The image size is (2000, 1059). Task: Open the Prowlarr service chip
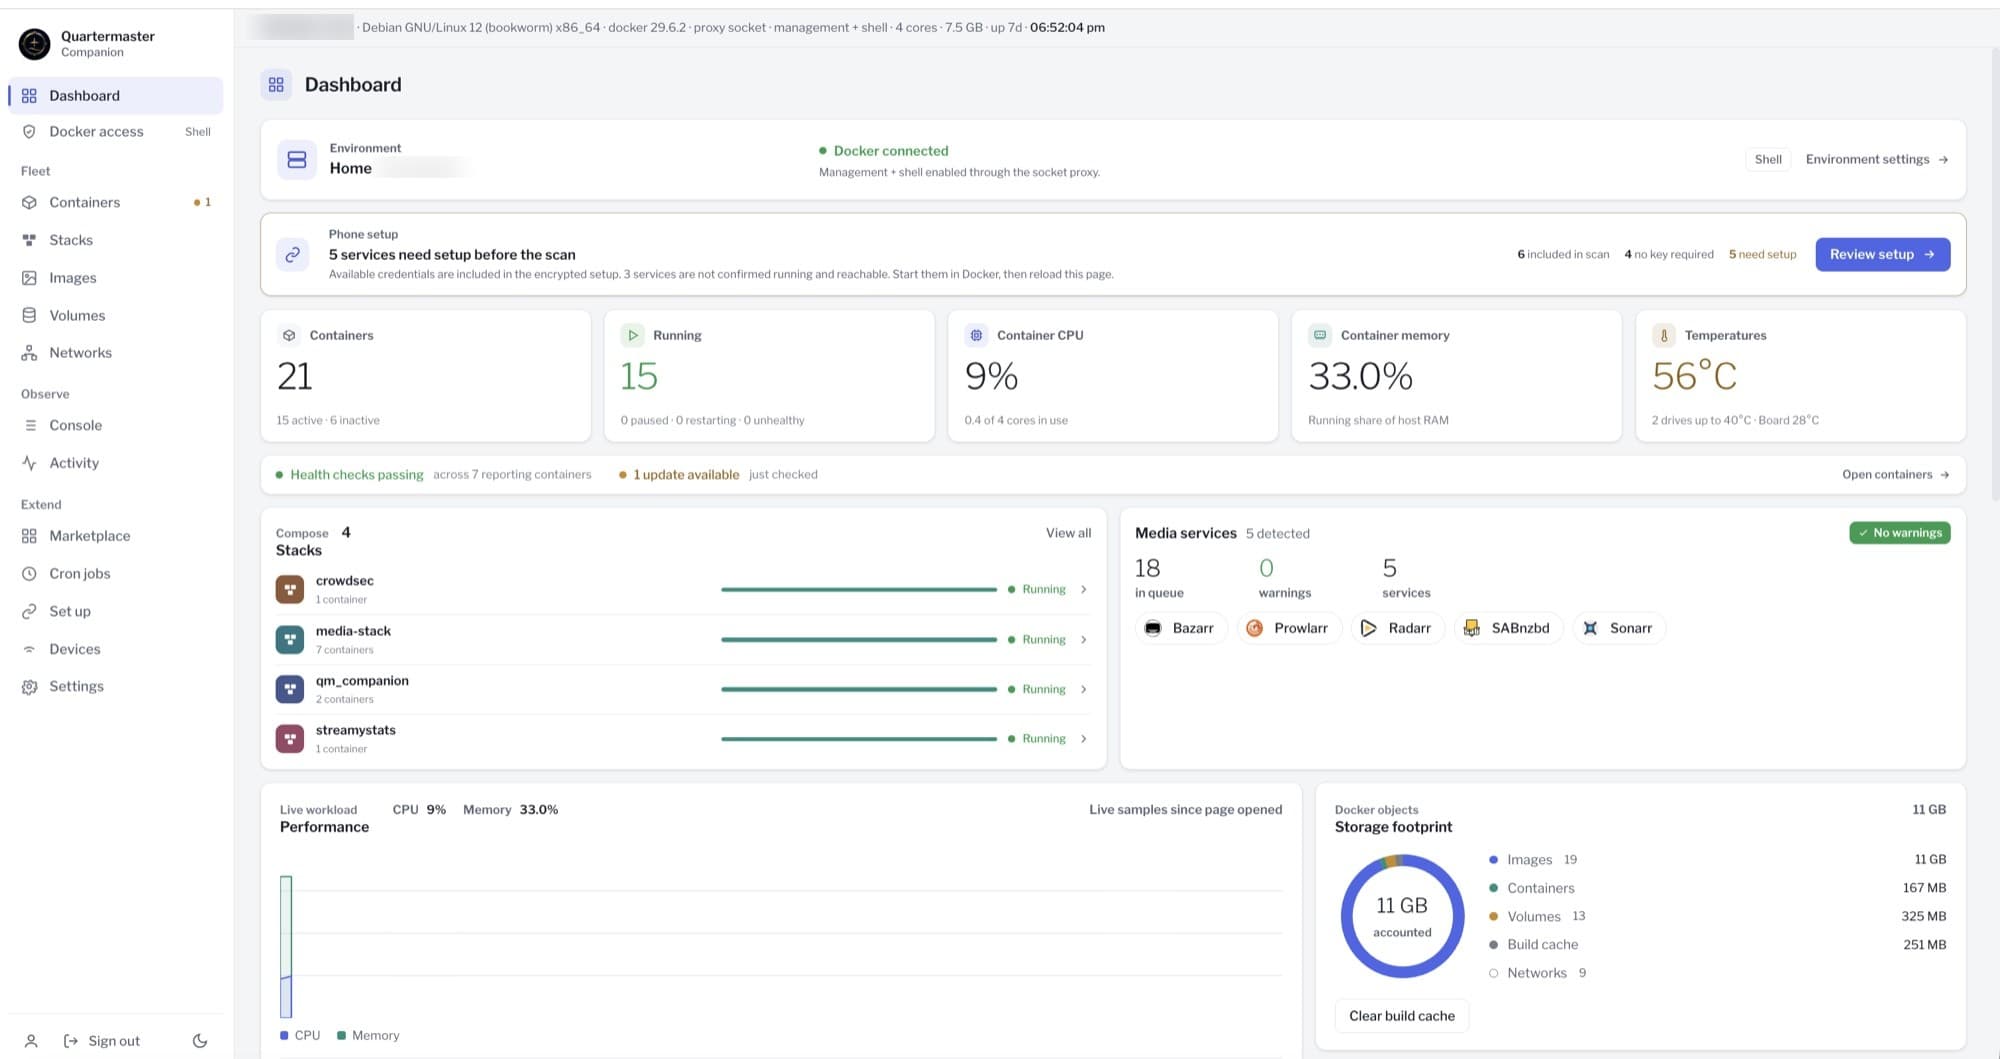(1288, 628)
